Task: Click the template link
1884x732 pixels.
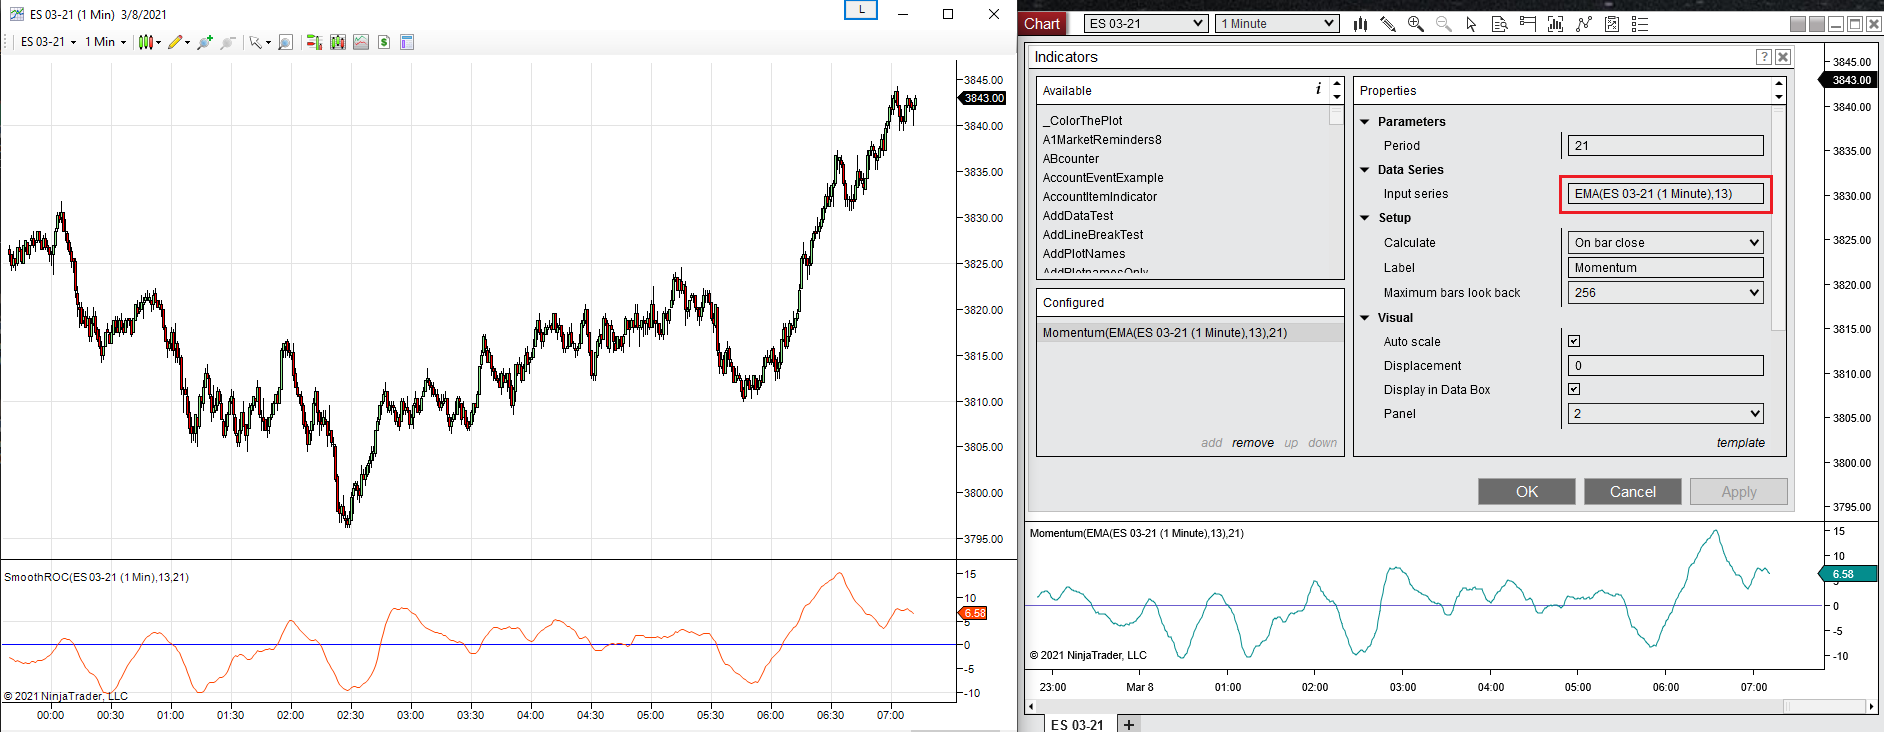Action: coord(1741,443)
